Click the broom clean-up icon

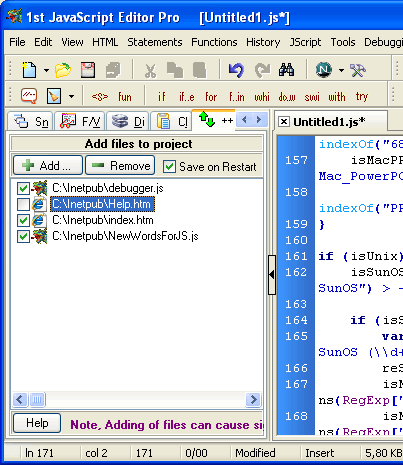pos(54,96)
